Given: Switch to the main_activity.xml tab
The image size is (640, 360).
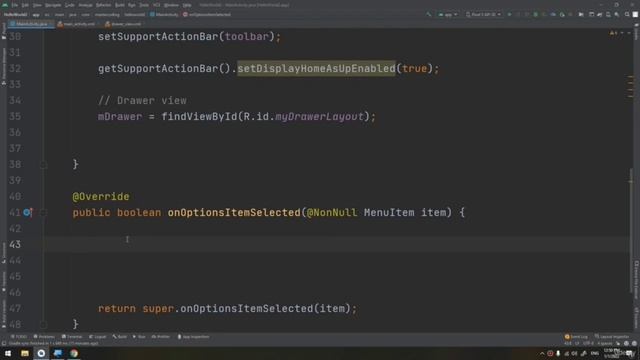Looking at the screenshot, I should [x=76, y=24].
